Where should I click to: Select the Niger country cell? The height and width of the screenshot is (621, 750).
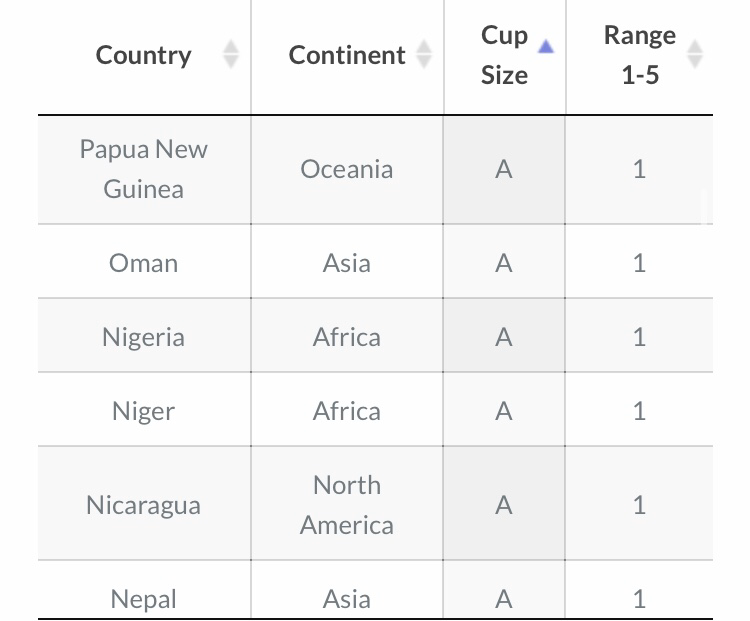pyautogui.click(x=143, y=411)
